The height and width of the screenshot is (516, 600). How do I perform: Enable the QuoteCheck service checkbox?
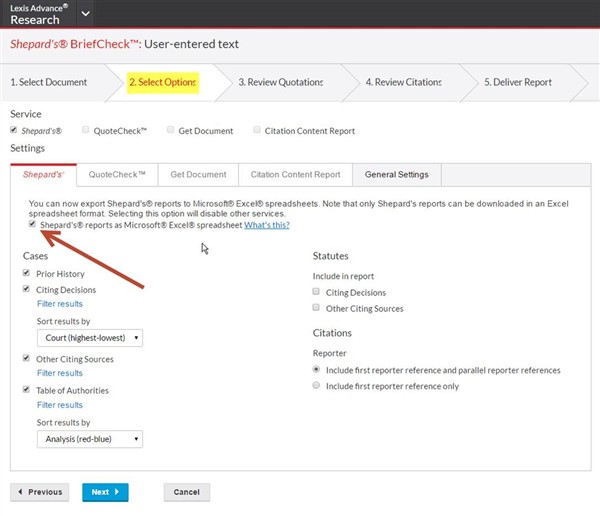[86, 130]
